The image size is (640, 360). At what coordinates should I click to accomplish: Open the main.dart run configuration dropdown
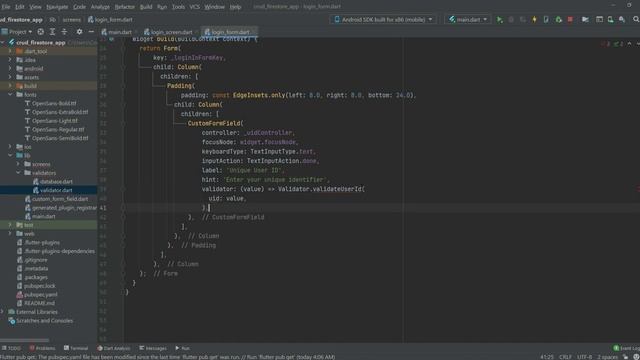coord(468,20)
